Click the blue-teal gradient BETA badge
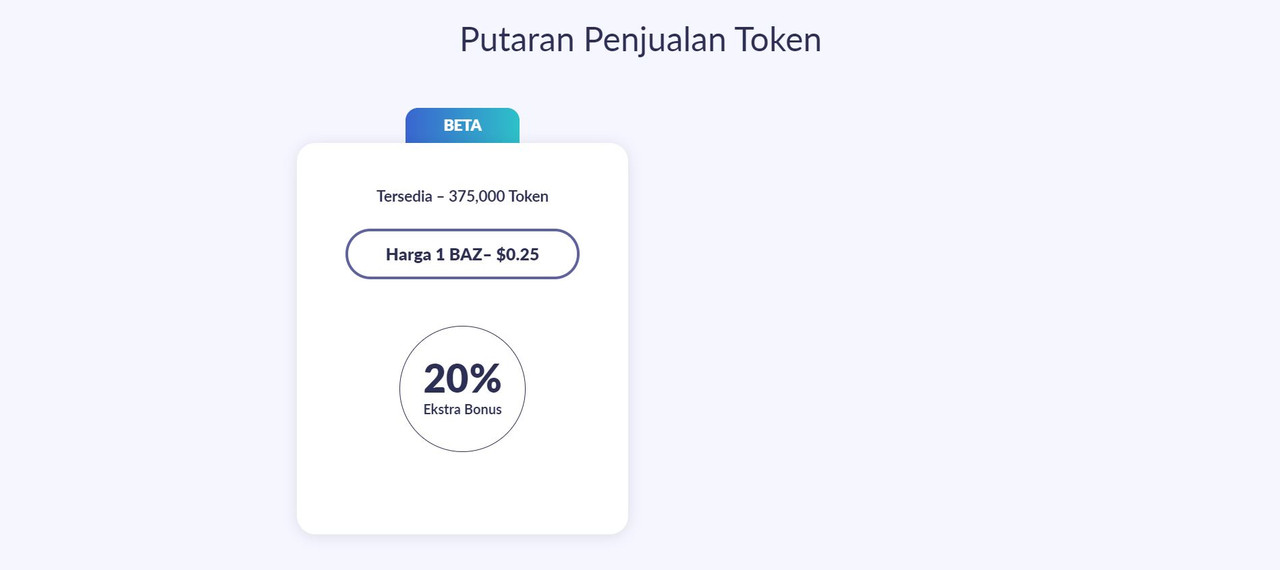The height and width of the screenshot is (570, 1280). coord(462,125)
